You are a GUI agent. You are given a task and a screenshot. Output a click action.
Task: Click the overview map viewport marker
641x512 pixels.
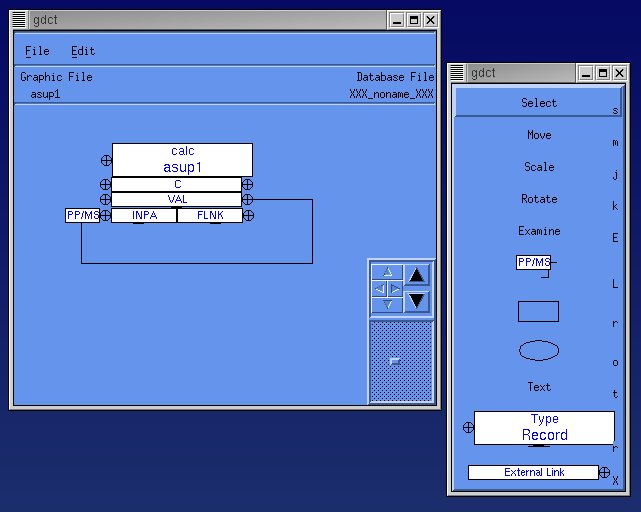[395, 362]
